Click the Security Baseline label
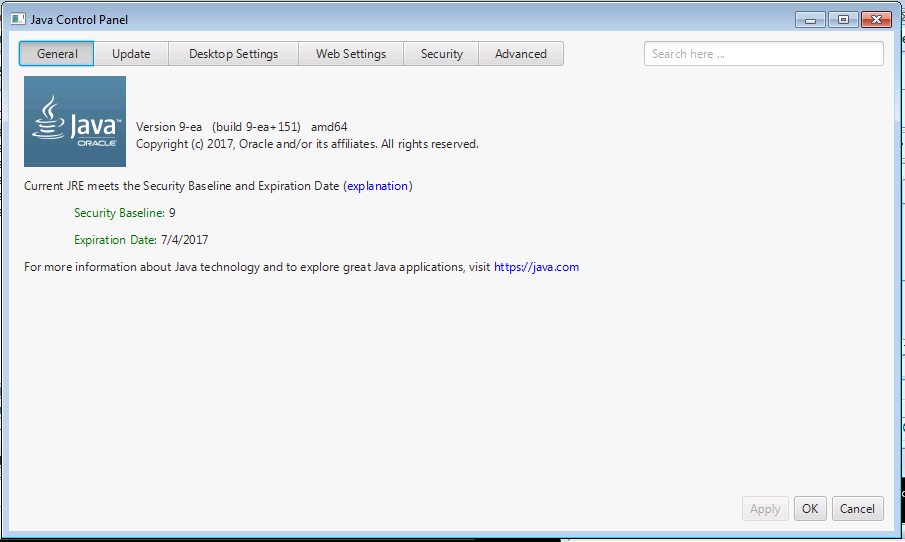This screenshot has width=905, height=542. point(125,213)
